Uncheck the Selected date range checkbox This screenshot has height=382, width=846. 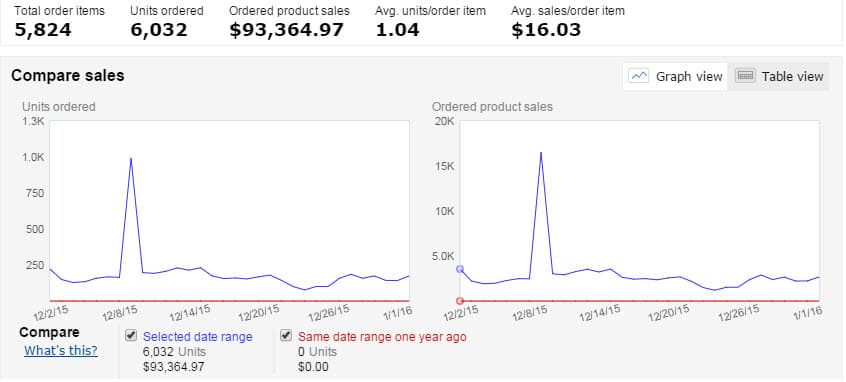(x=131, y=336)
